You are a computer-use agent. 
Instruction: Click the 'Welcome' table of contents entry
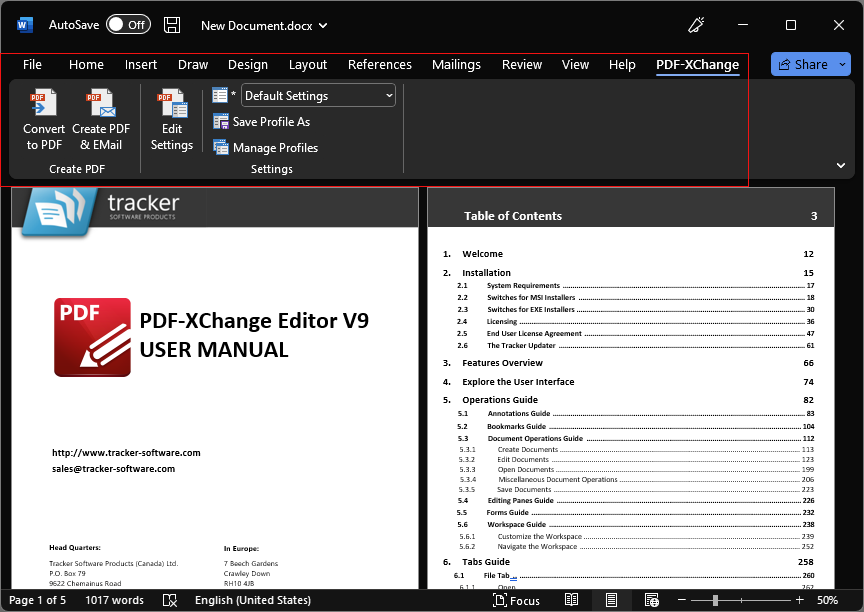point(482,254)
